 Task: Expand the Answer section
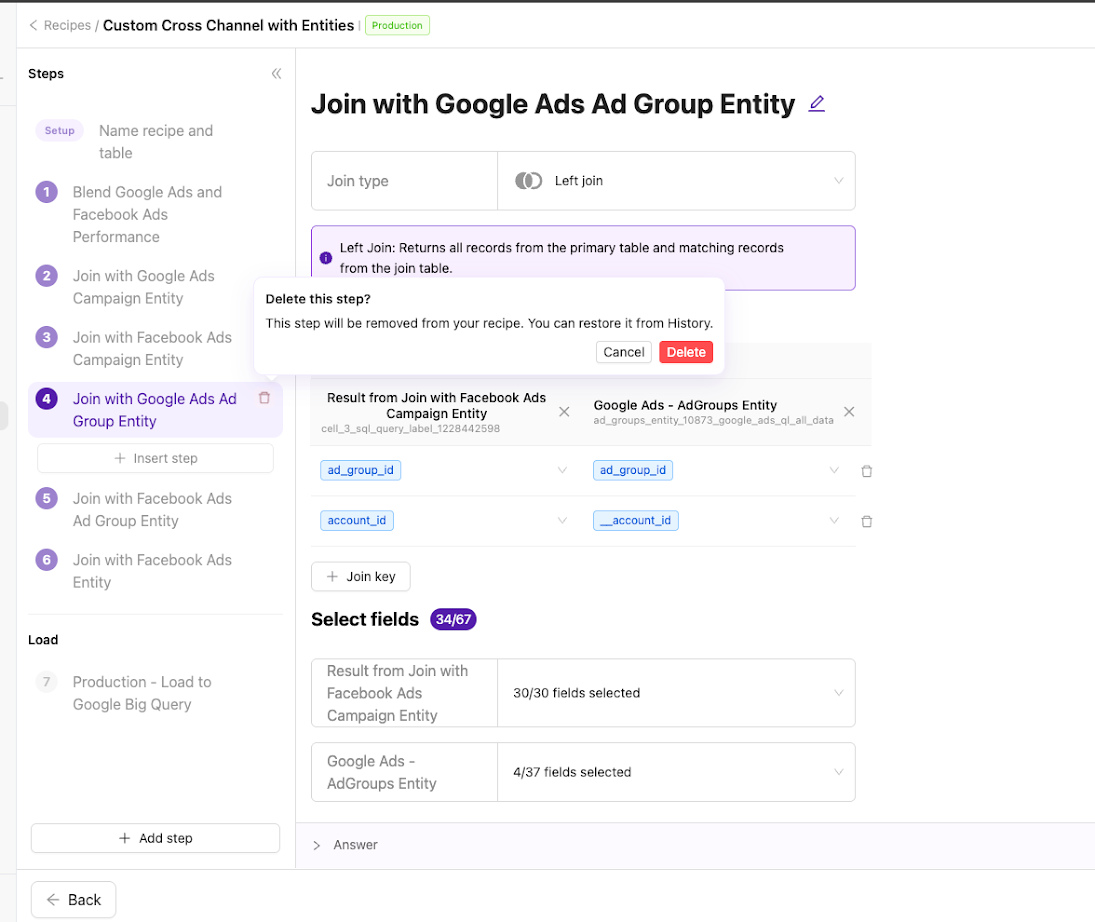click(x=317, y=845)
